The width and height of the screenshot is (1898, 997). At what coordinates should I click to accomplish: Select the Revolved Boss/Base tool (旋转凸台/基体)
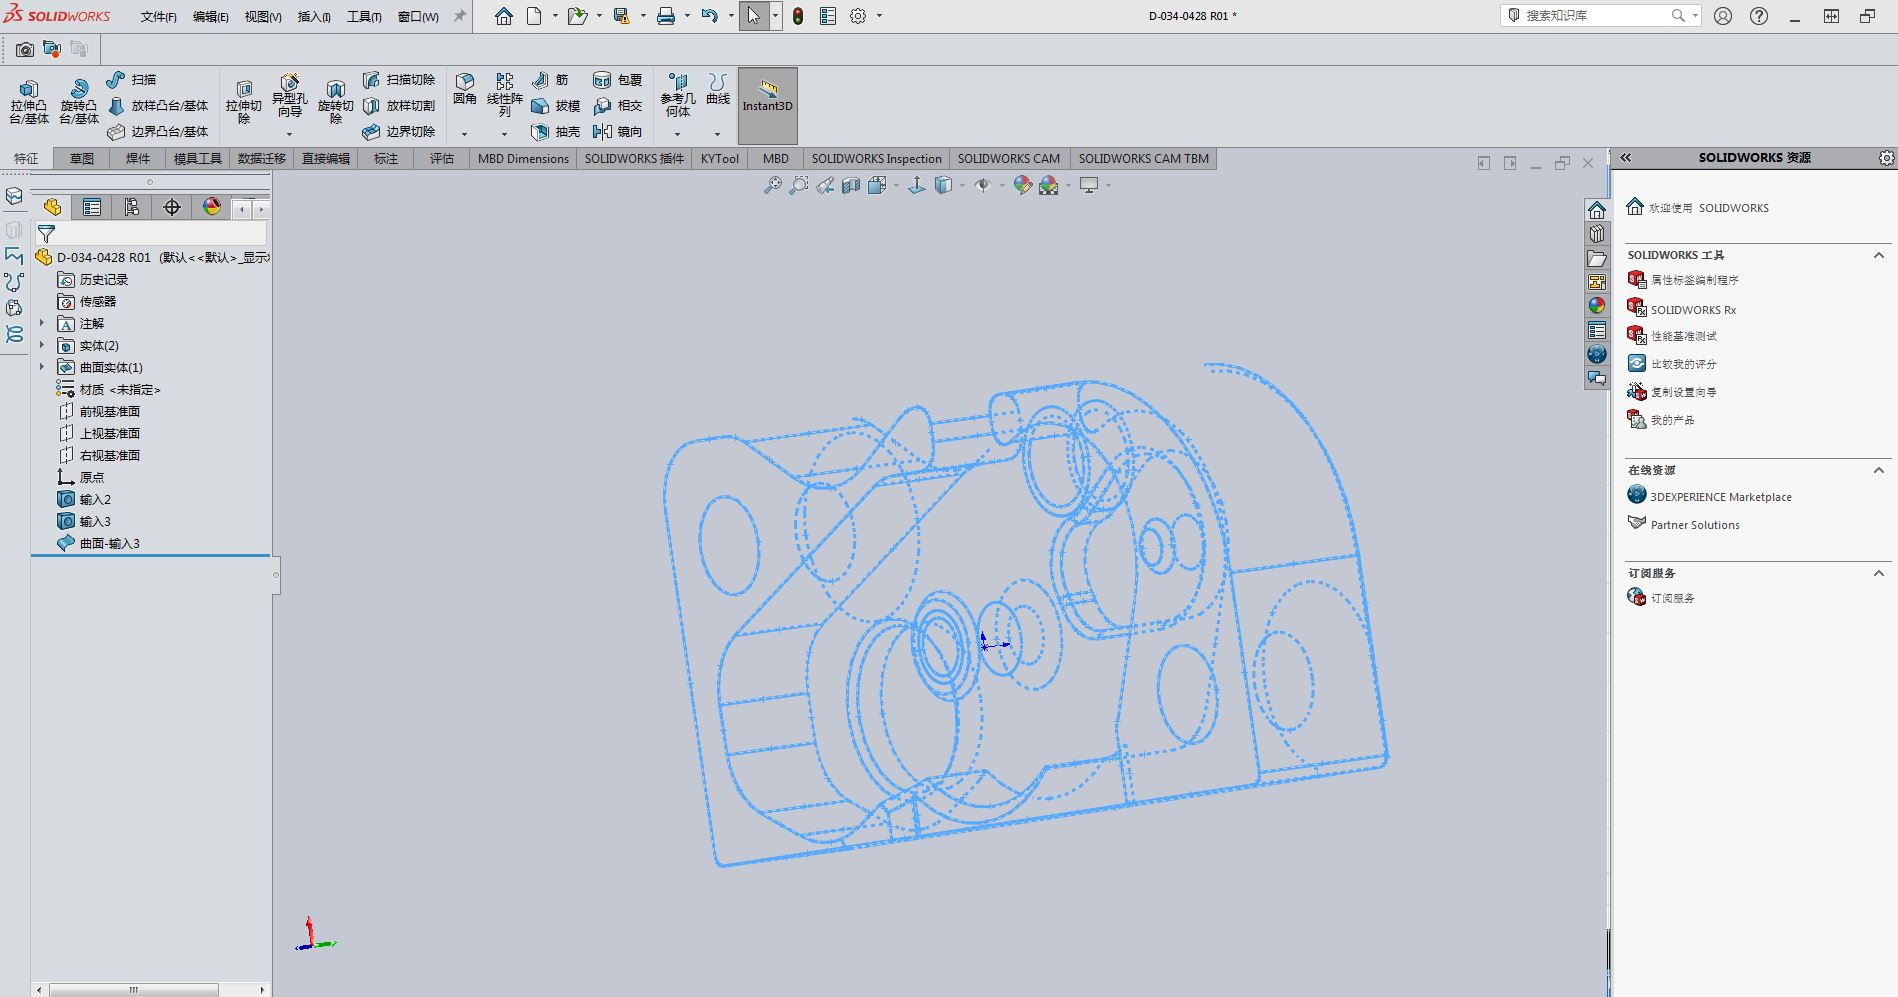(79, 102)
